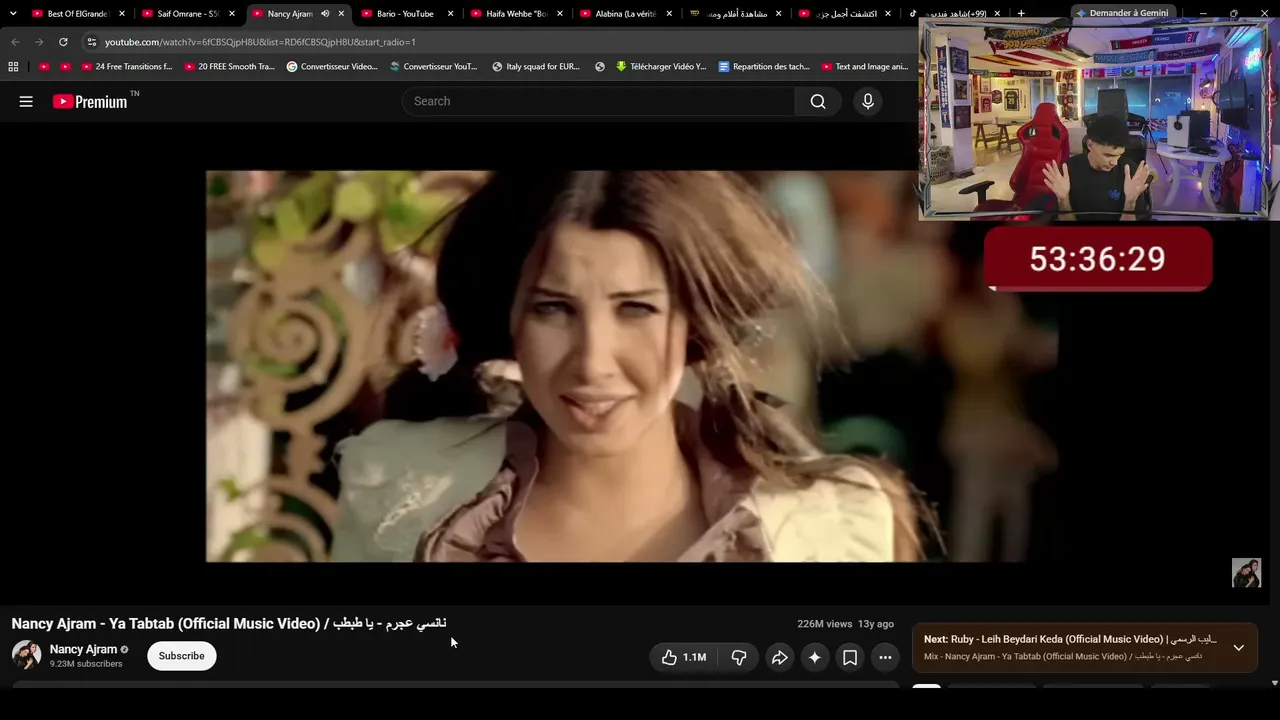This screenshot has height=720, width=1280.
Task: Reload the page in the browser toolbar
Action: coord(63,42)
